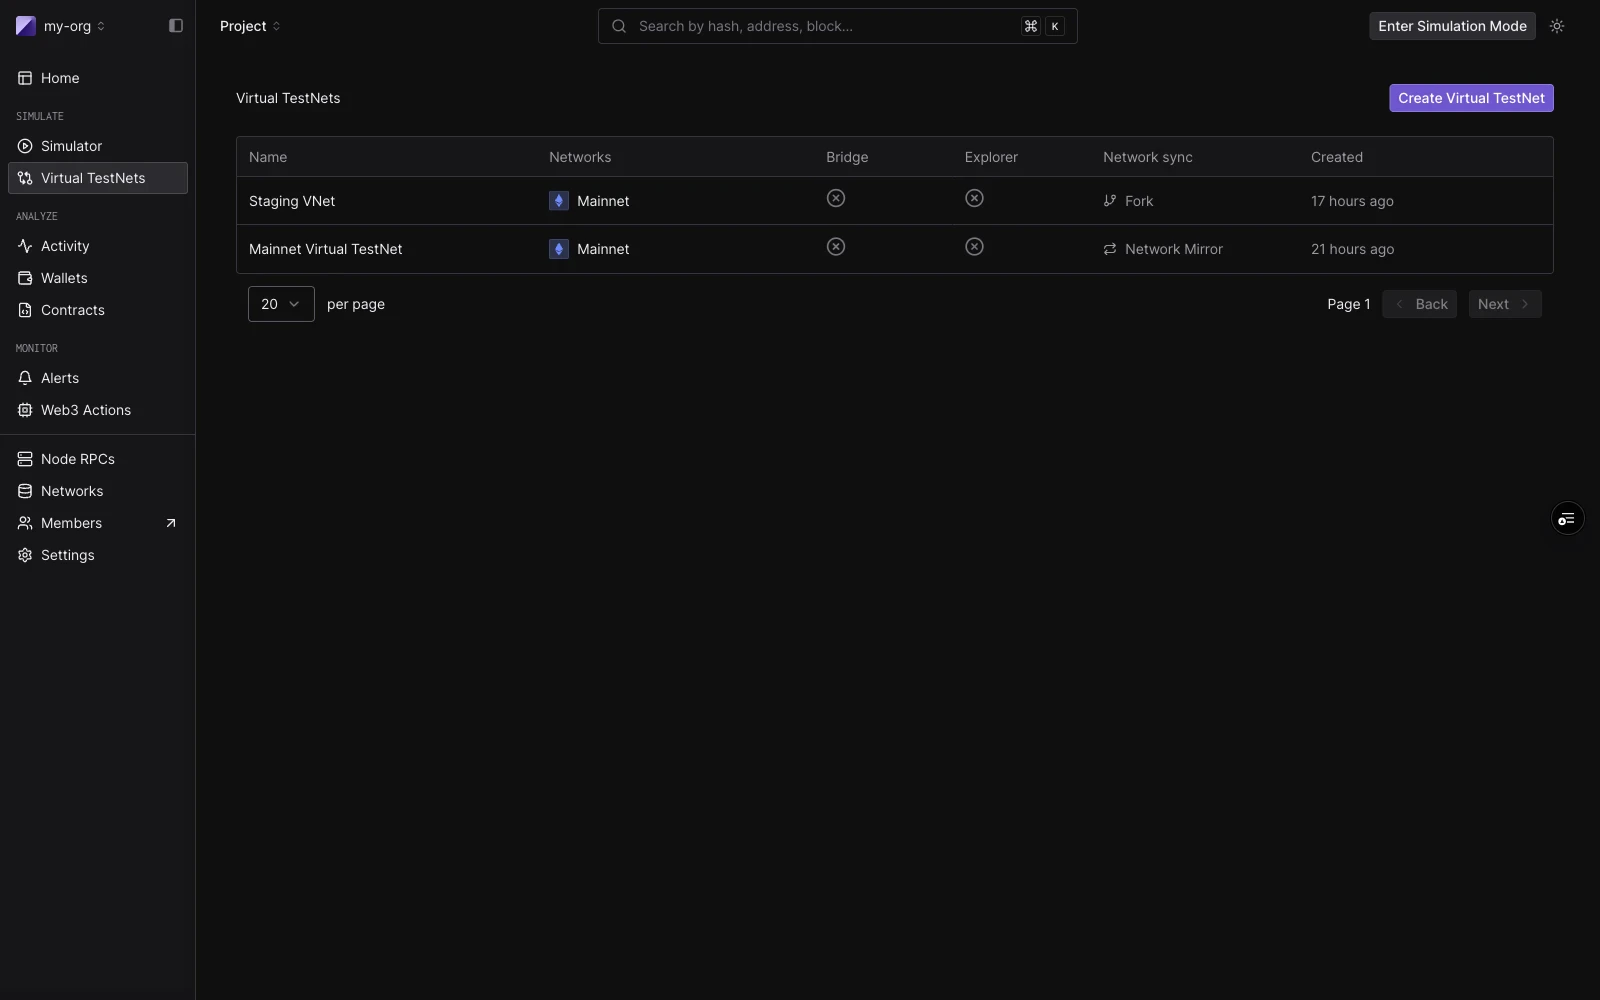1600x1000 pixels.
Task: Open Alerts page
Action: [98, 378]
